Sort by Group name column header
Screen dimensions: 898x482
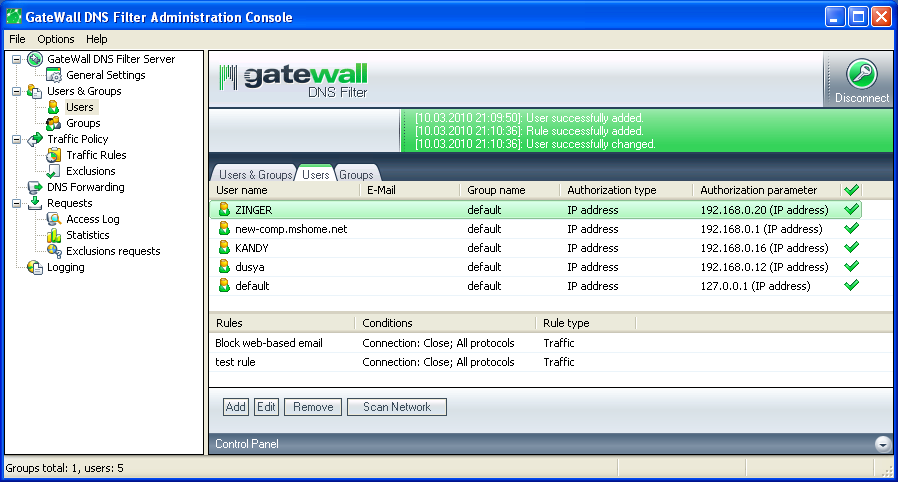click(x=510, y=190)
